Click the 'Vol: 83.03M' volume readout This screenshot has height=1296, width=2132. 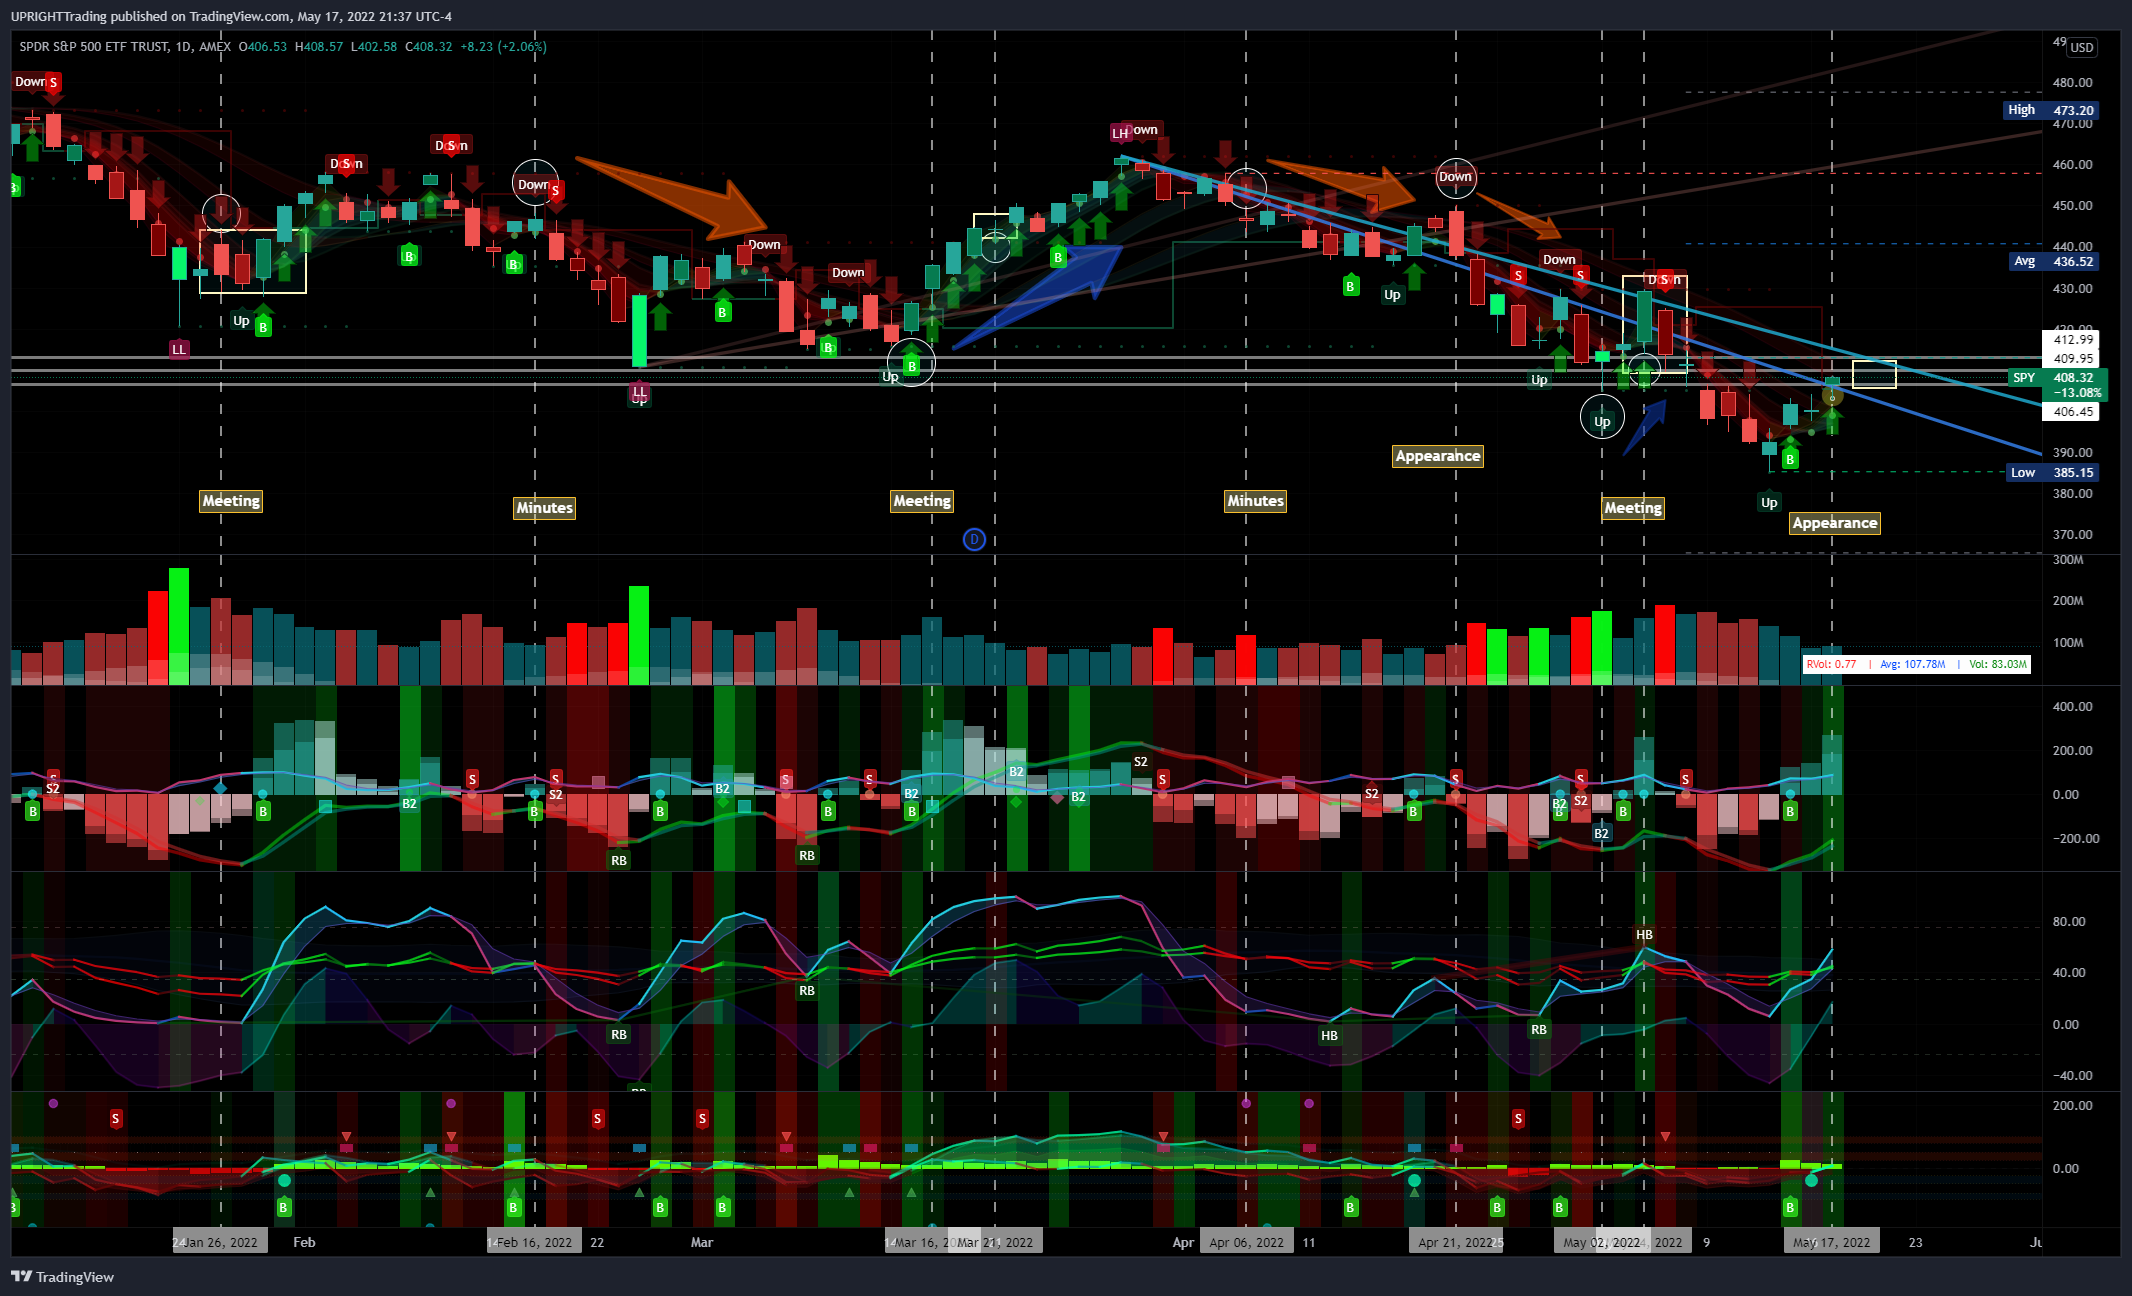(x=1998, y=664)
